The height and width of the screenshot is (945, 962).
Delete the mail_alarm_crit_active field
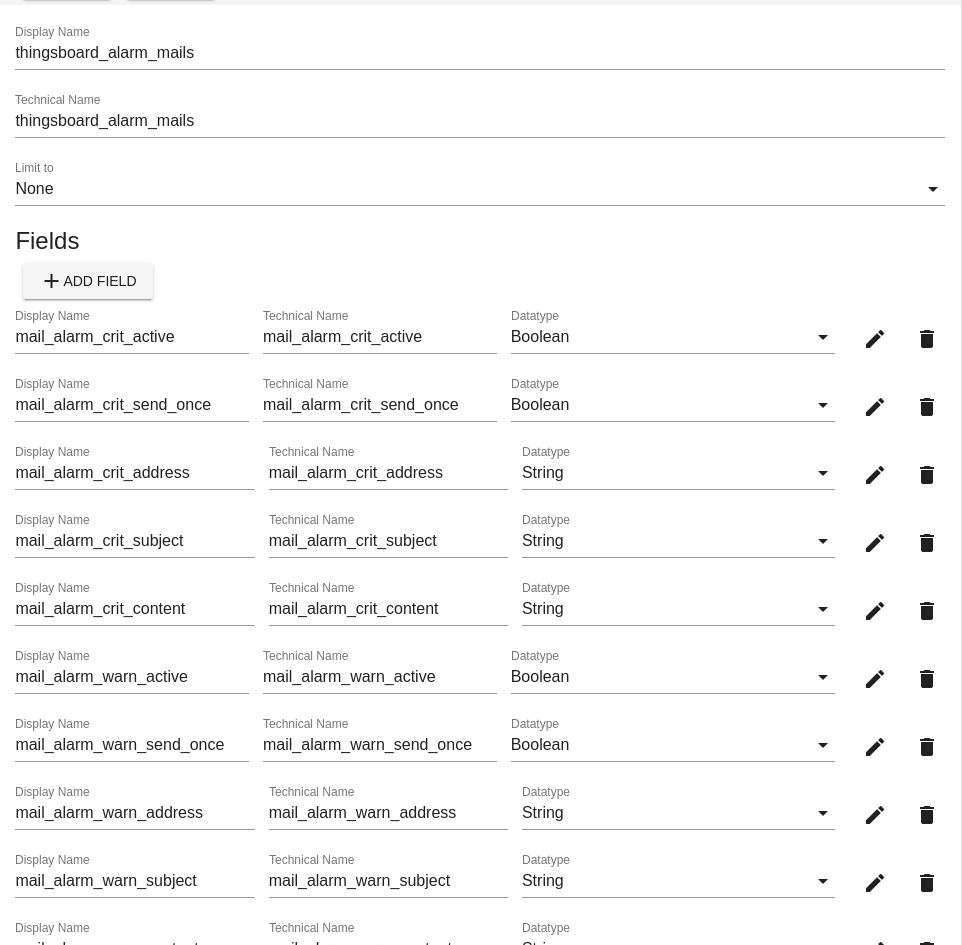(x=927, y=339)
